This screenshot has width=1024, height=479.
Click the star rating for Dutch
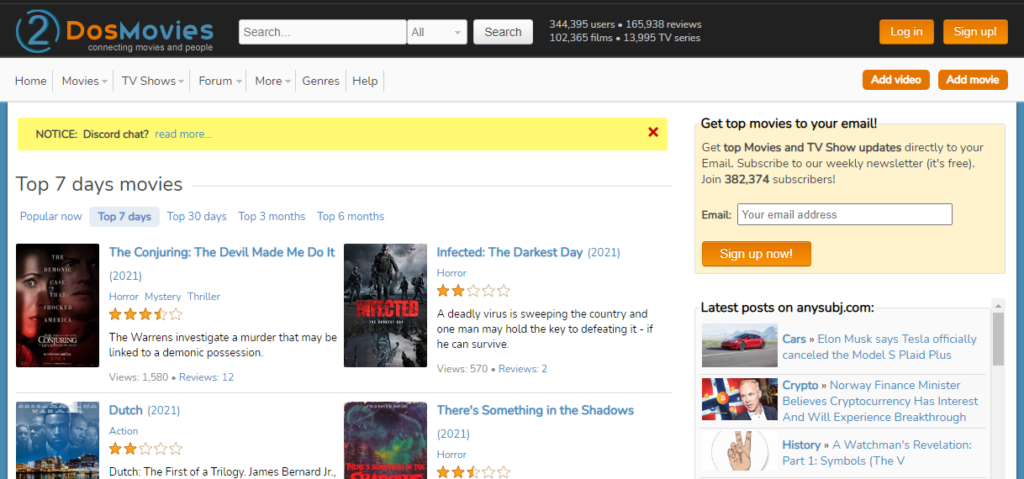[x=146, y=449]
